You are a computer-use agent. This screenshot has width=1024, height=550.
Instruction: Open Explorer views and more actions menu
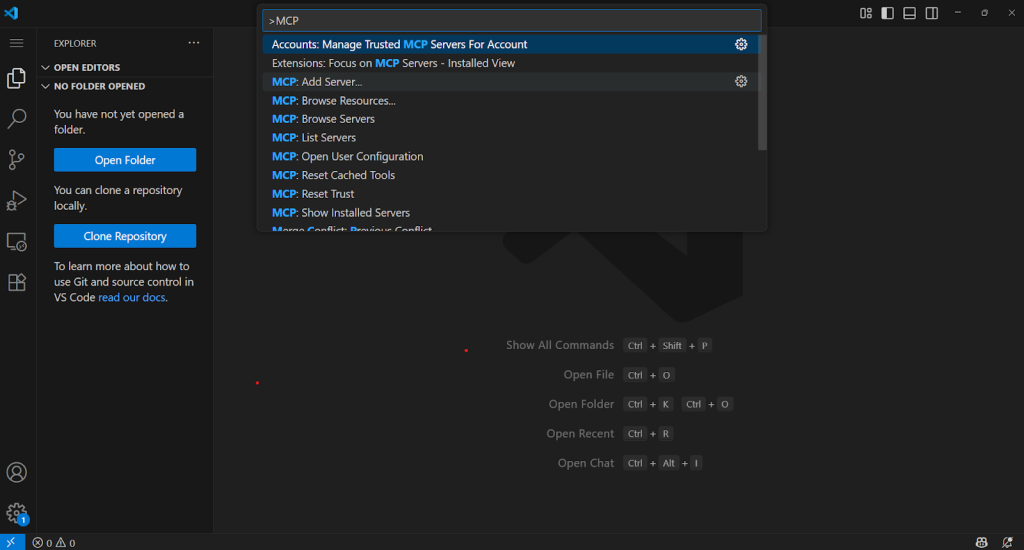194,44
